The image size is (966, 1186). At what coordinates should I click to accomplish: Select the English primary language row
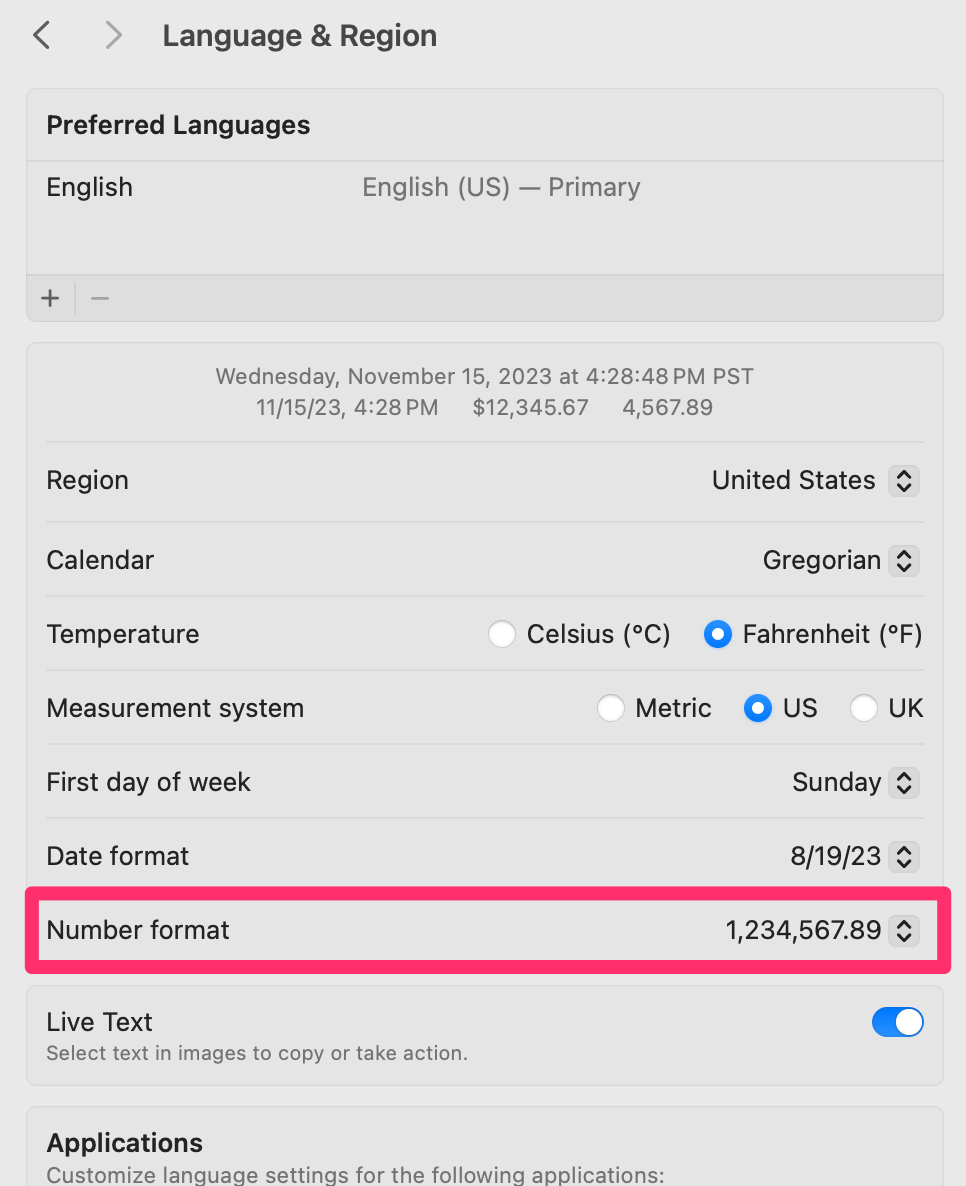click(x=300, y=187)
